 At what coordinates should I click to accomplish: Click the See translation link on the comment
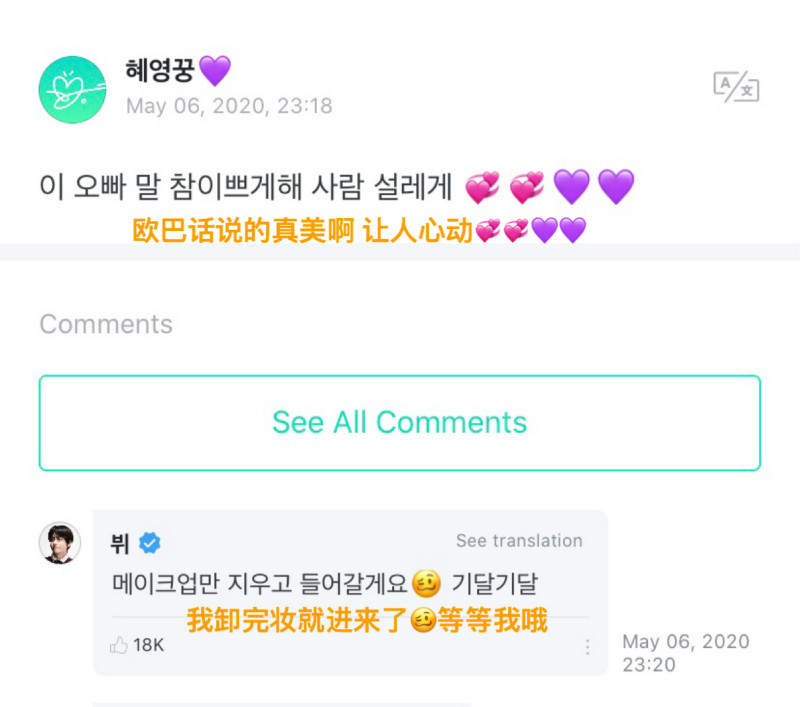pyautogui.click(x=519, y=541)
